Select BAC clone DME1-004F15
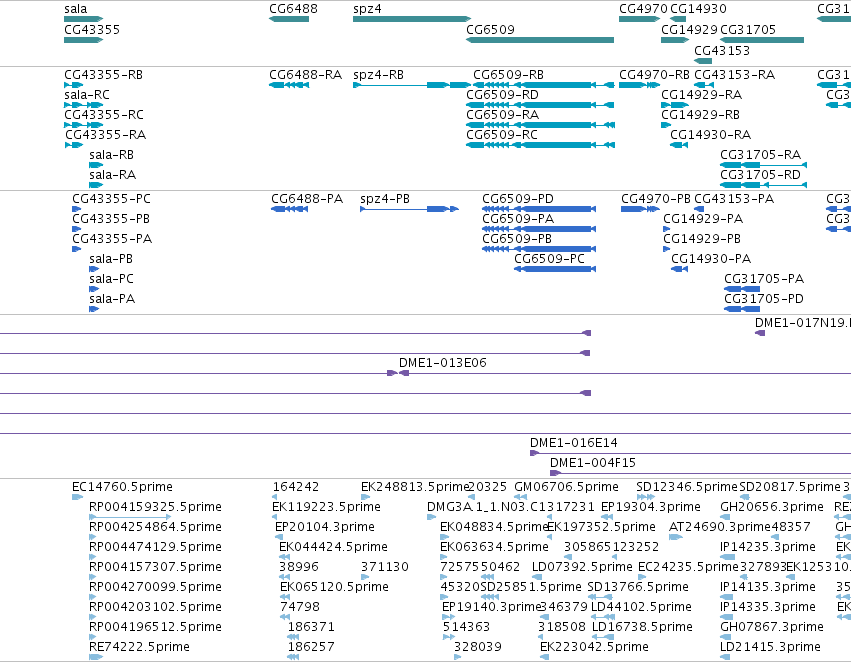851x662 pixels. pos(593,463)
